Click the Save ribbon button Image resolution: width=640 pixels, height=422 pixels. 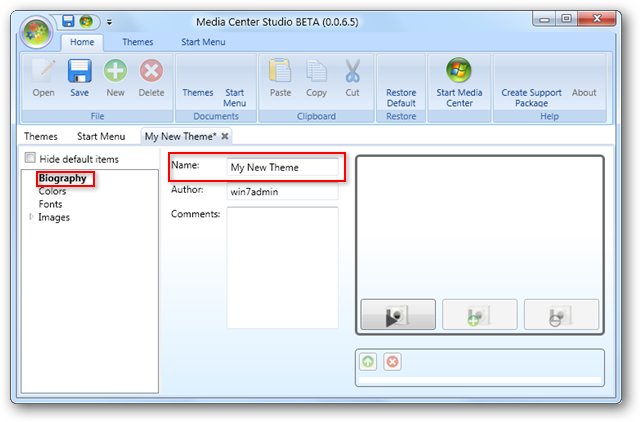point(80,78)
